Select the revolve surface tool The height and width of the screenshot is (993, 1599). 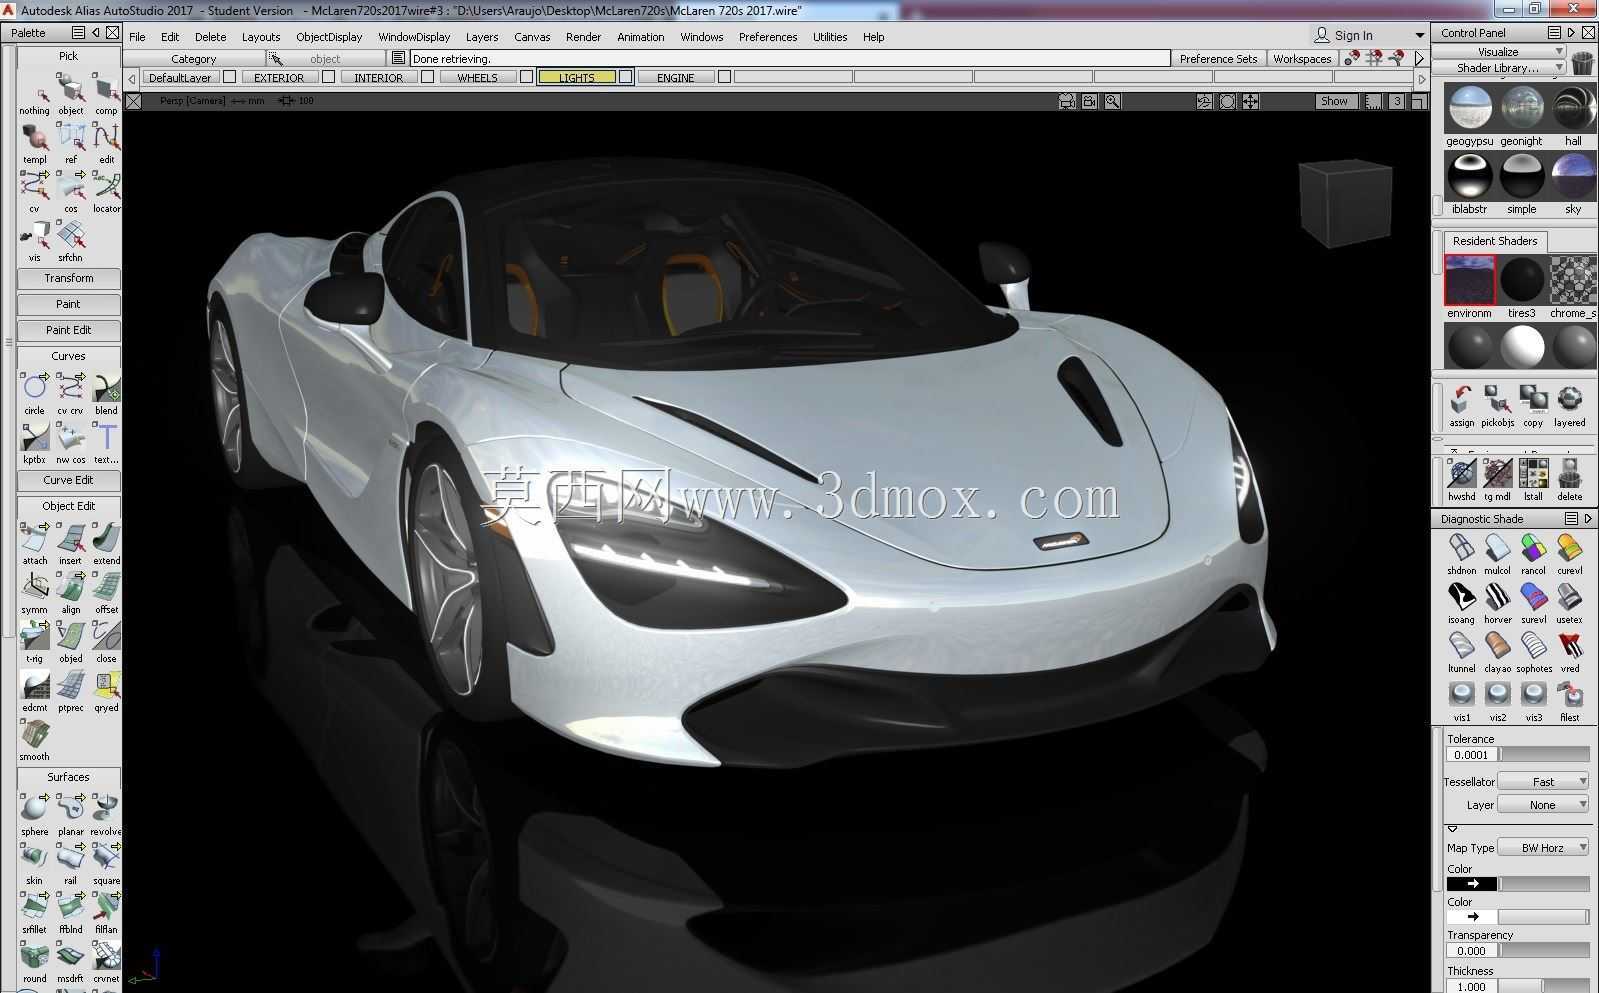(x=106, y=815)
